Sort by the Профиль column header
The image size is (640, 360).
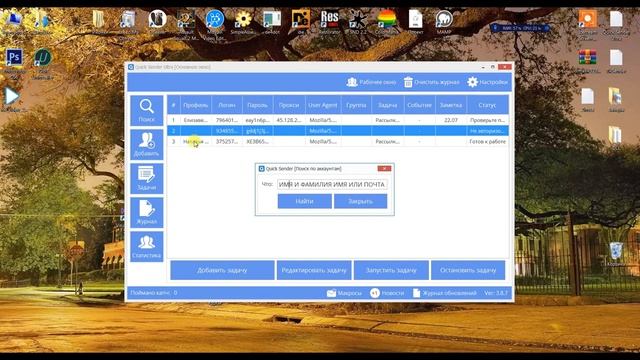pos(196,105)
